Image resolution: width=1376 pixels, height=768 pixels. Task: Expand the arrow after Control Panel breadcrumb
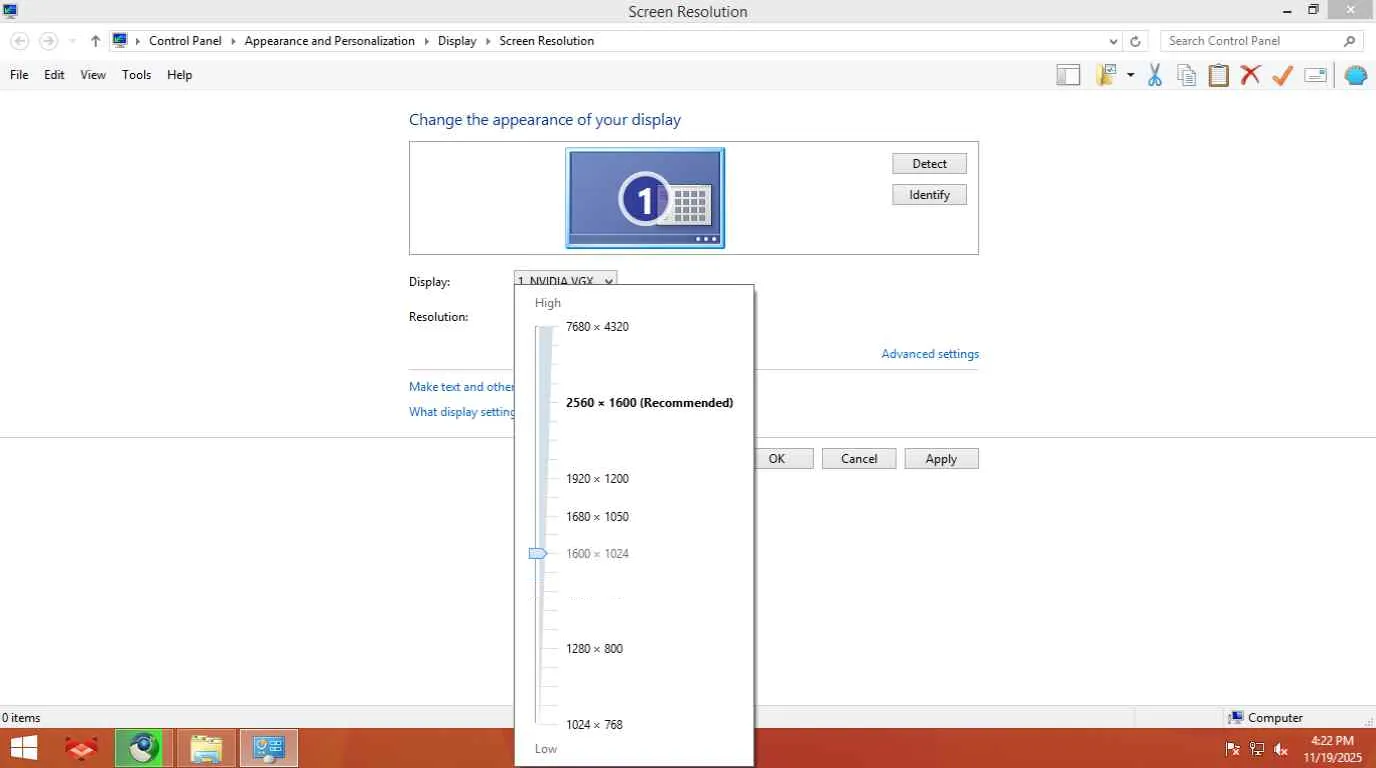(233, 41)
